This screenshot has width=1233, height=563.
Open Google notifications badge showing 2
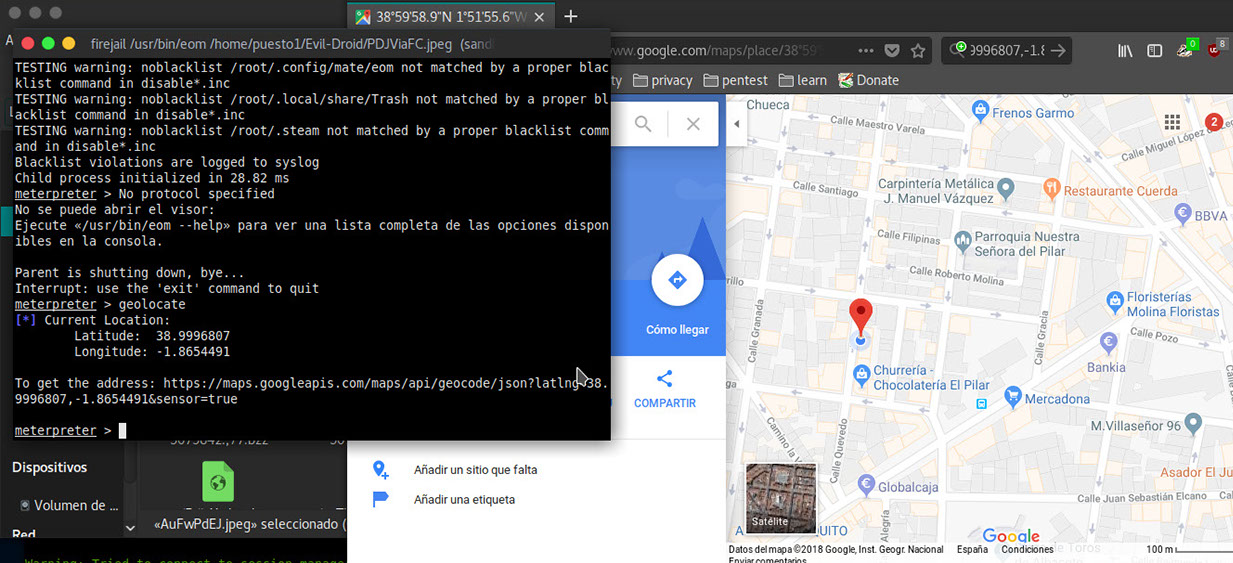point(1214,122)
